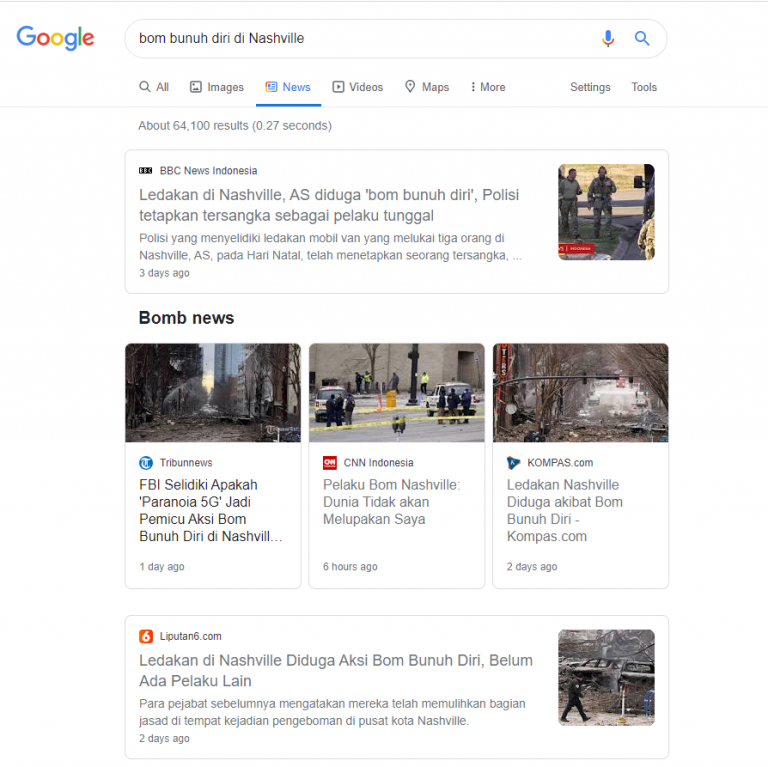Click the KOMPAS.com source icon
The width and height of the screenshot is (768, 767).
513,463
